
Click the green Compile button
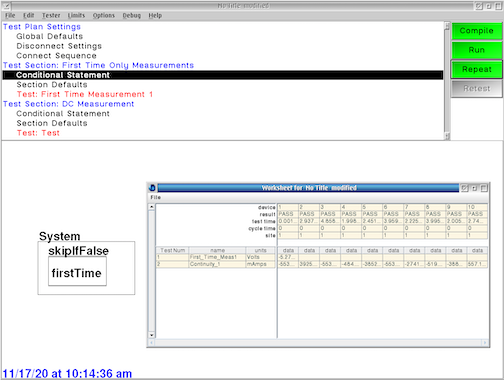tap(476, 31)
